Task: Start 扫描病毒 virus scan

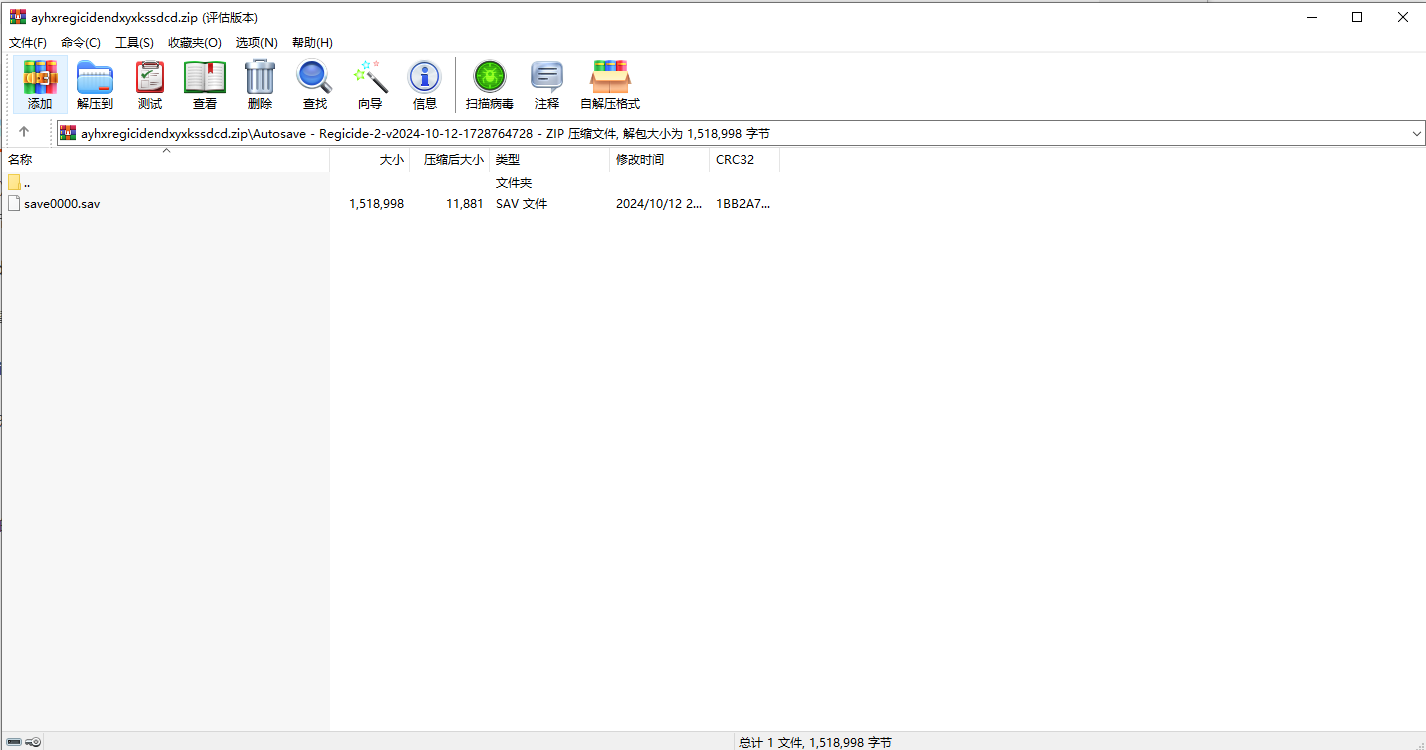Action: coord(490,84)
